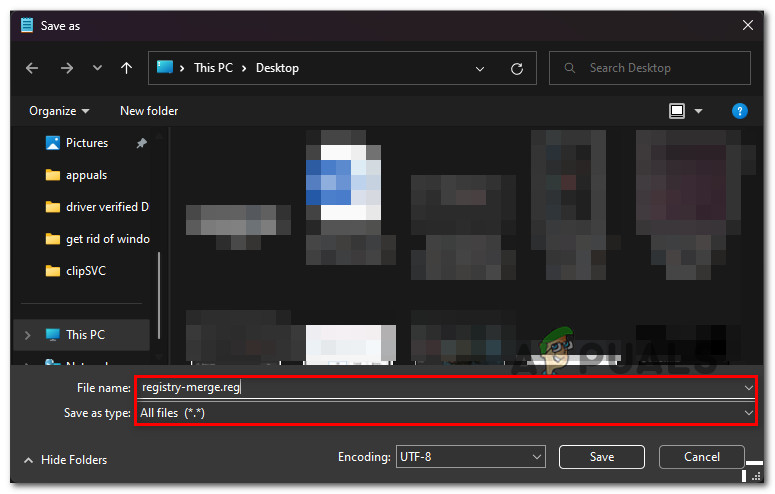Open Pictures in the sidebar
Viewport: 775px width, 494px height.
pyautogui.click(x=86, y=143)
